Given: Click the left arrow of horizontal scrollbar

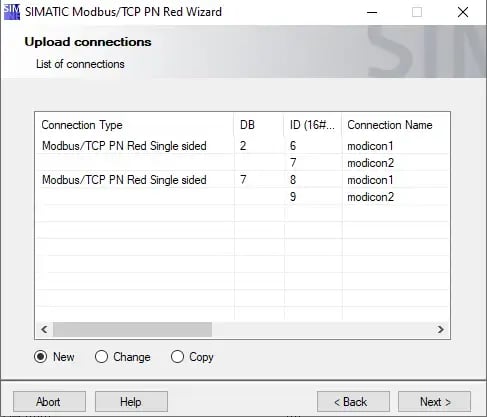Looking at the screenshot, I should tap(44, 329).
